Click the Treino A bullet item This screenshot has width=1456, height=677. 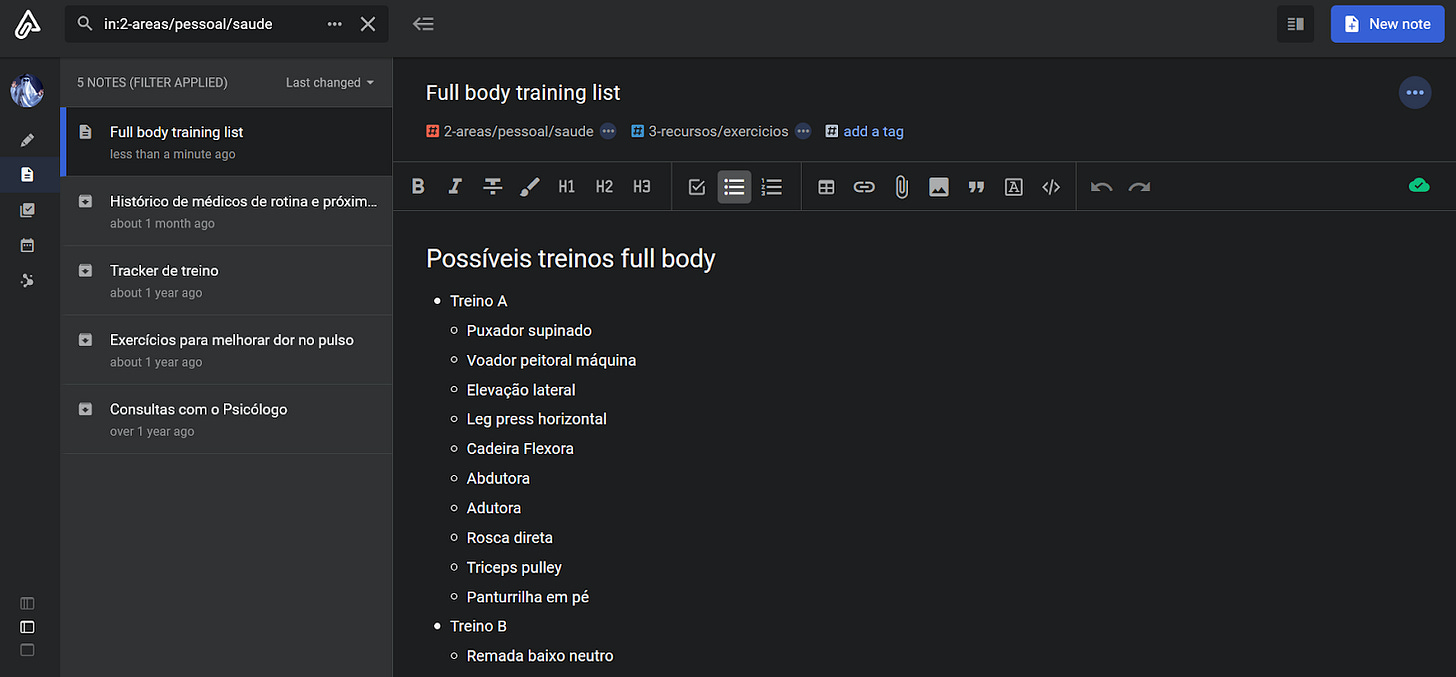[x=479, y=301]
